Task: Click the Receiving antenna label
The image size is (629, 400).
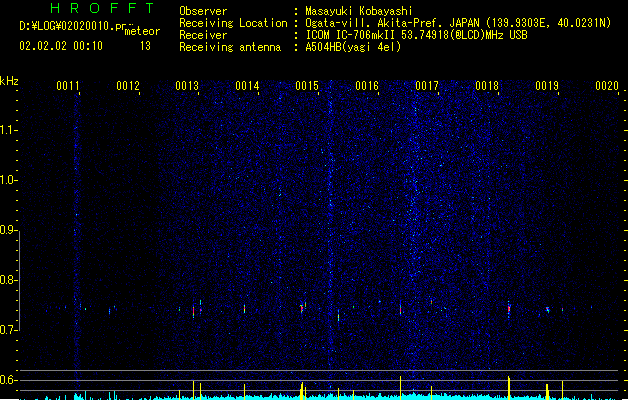Action: pos(230,47)
